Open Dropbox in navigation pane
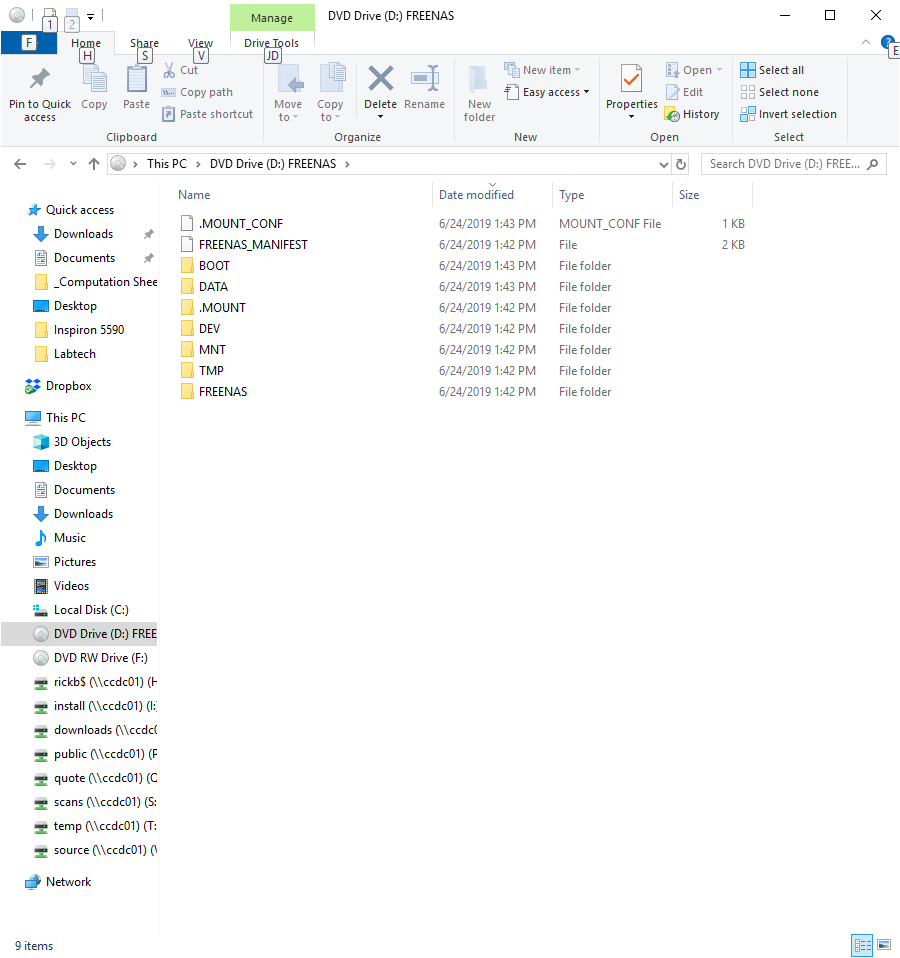Viewport: 900px width, 958px height. coord(68,386)
